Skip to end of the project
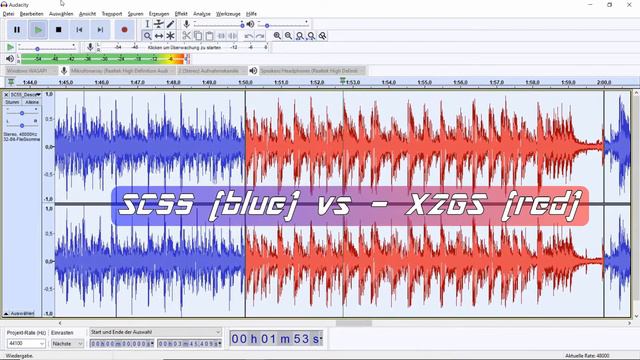 click(100, 30)
